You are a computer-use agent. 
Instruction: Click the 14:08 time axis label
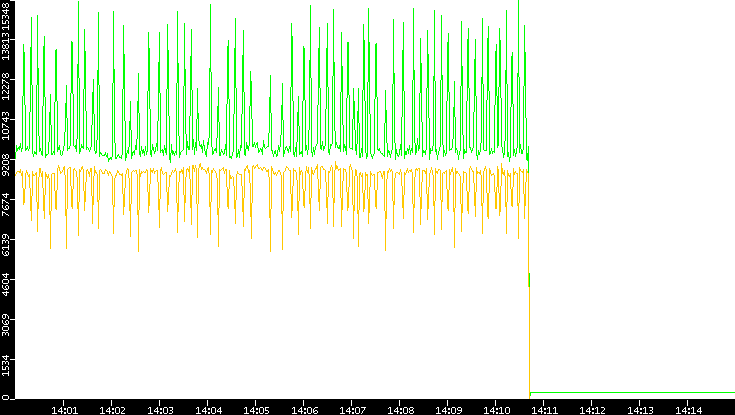[x=400, y=410]
